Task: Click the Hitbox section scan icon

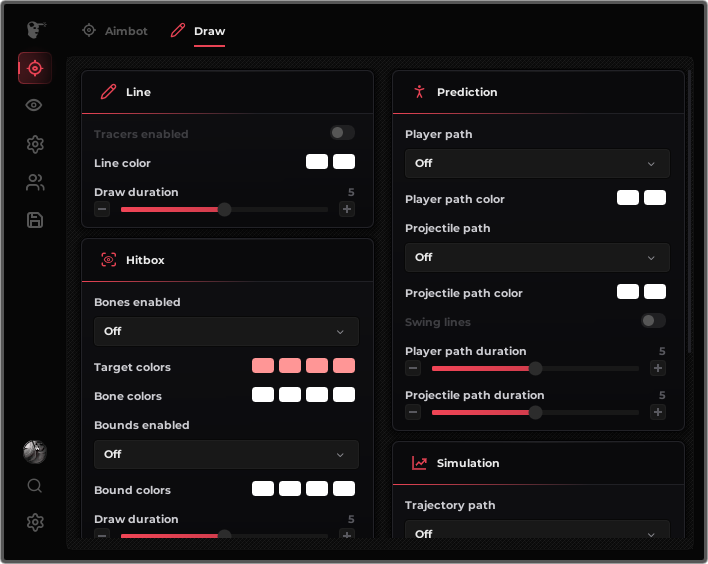Action: click(x=108, y=260)
